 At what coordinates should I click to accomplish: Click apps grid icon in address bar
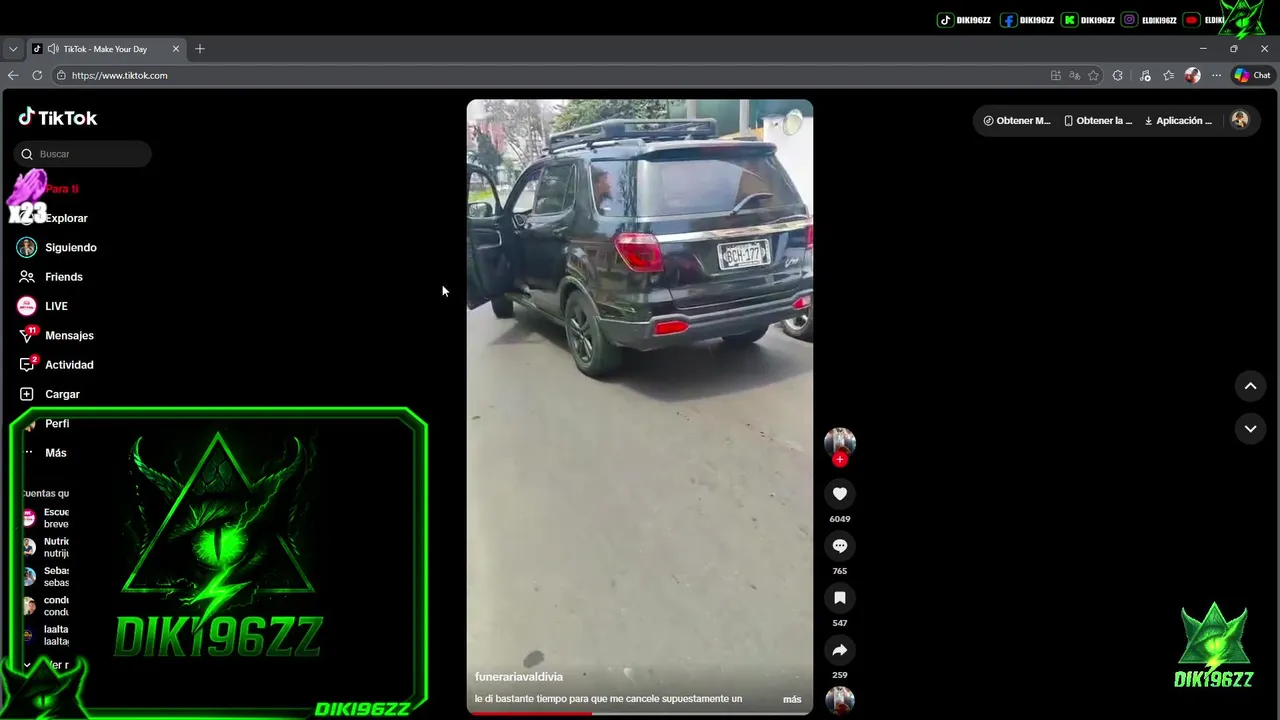(x=1056, y=75)
